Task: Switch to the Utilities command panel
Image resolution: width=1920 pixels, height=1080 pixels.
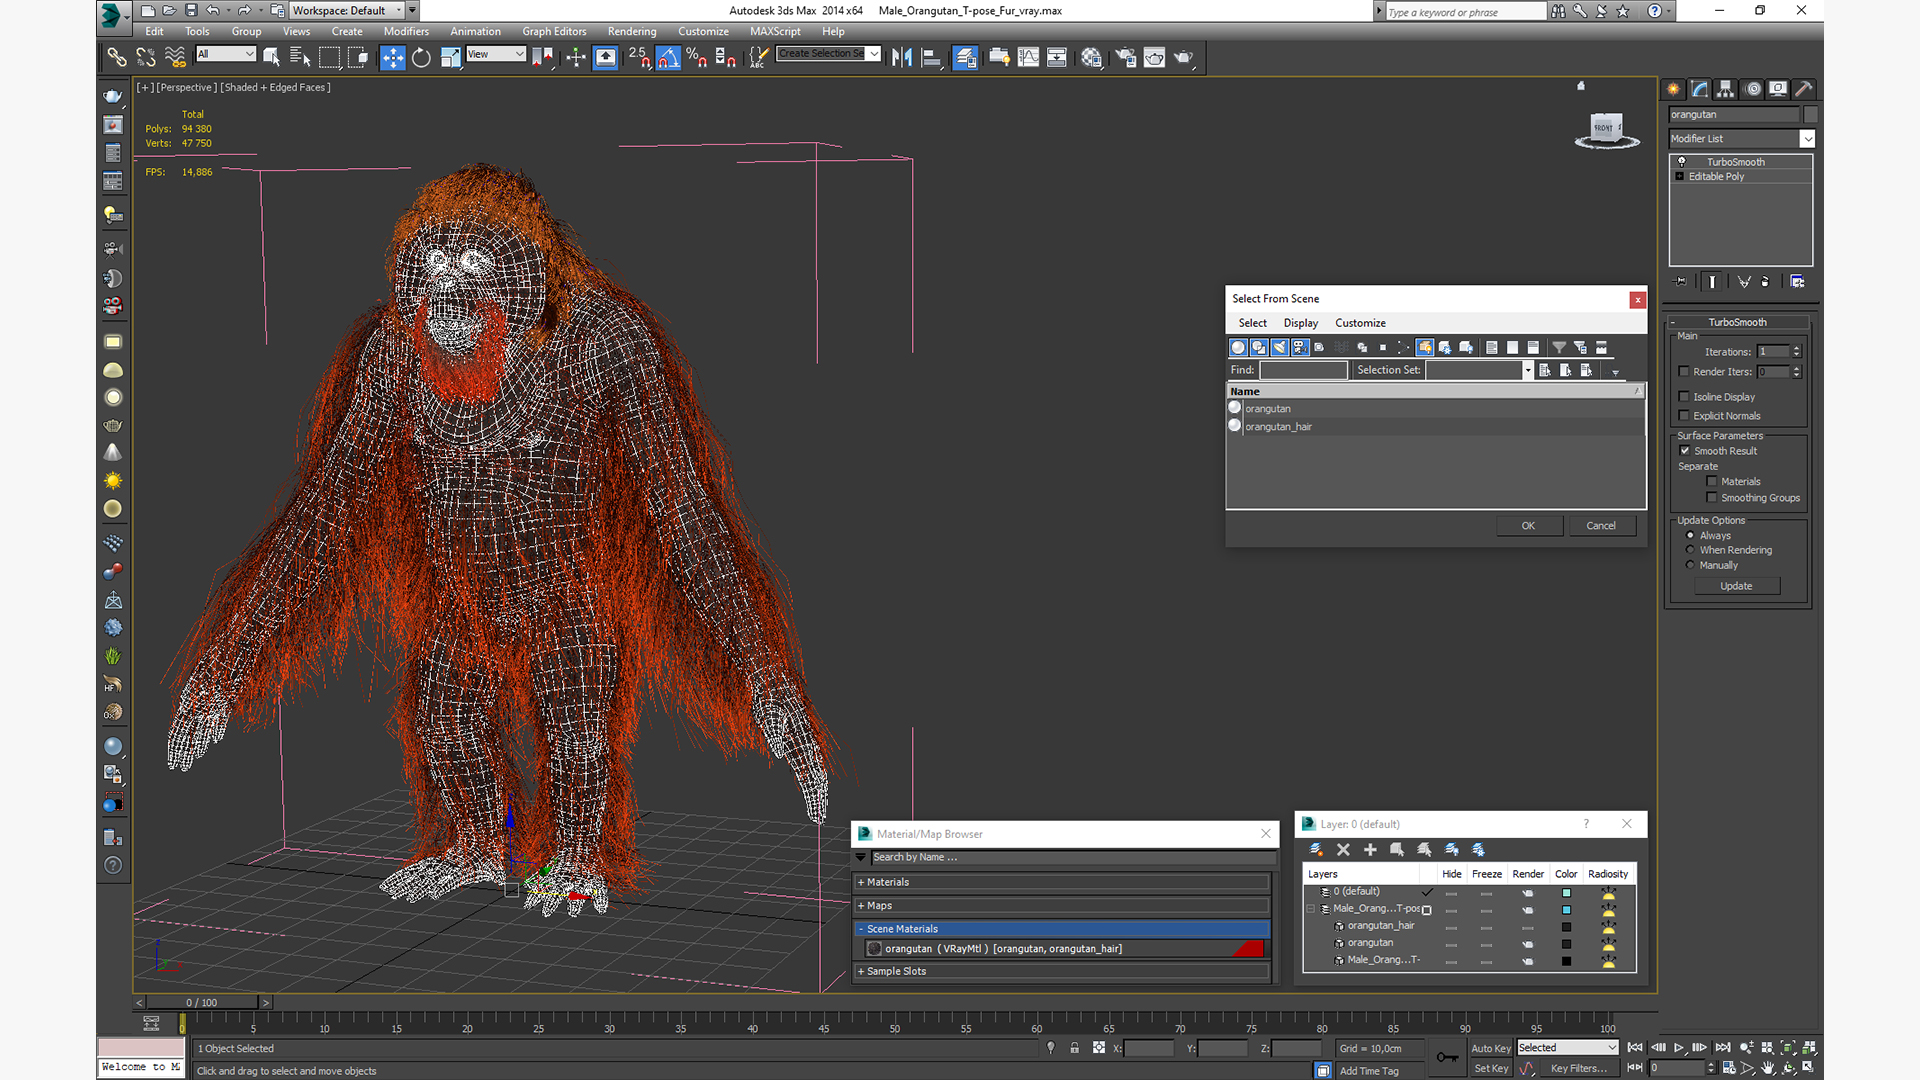Action: 1804,89
